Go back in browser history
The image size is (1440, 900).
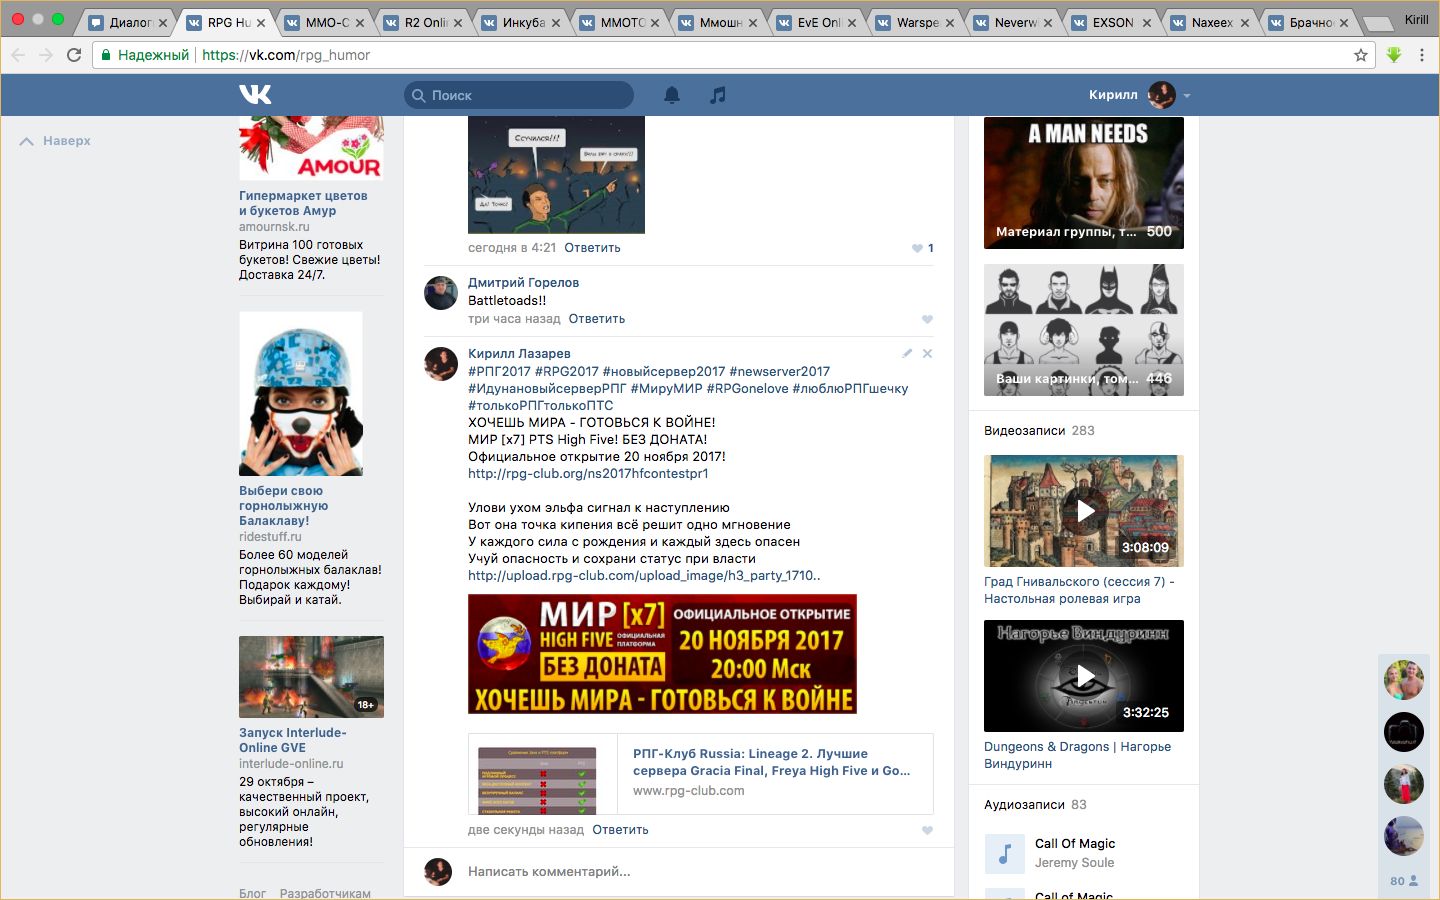(18, 55)
